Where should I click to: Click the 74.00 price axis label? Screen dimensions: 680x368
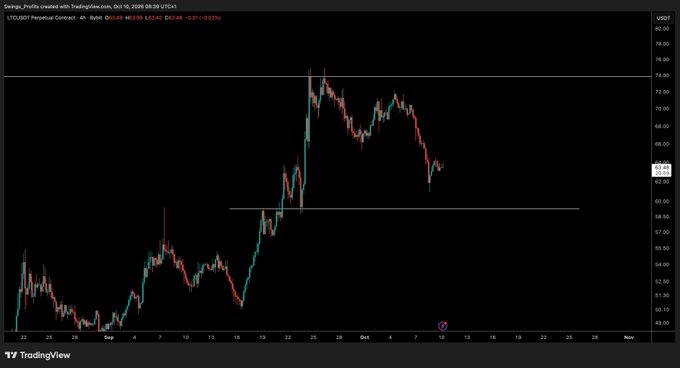pyautogui.click(x=662, y=75)
